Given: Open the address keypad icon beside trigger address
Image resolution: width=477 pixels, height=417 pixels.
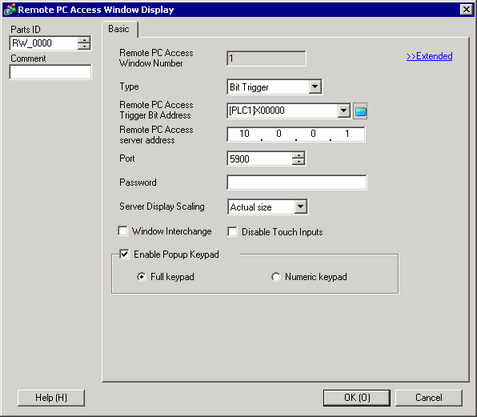Looking at the screenshot, I should (360, 111).
